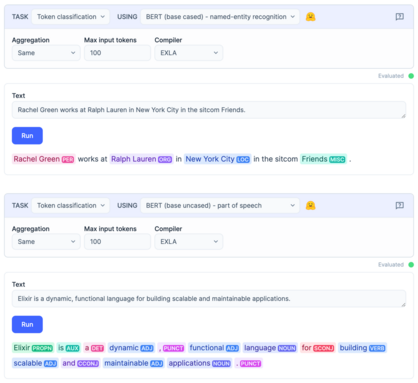Click the comma PUNCT token
Viewport: 418px width, 383px height.
(171, 348)
